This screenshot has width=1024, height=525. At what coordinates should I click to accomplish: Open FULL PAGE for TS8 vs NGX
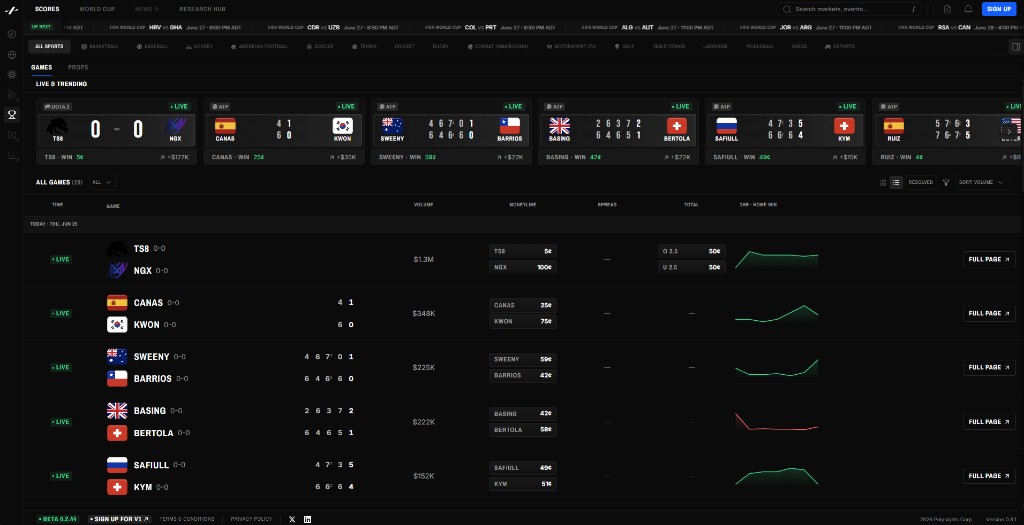[989, 259]
